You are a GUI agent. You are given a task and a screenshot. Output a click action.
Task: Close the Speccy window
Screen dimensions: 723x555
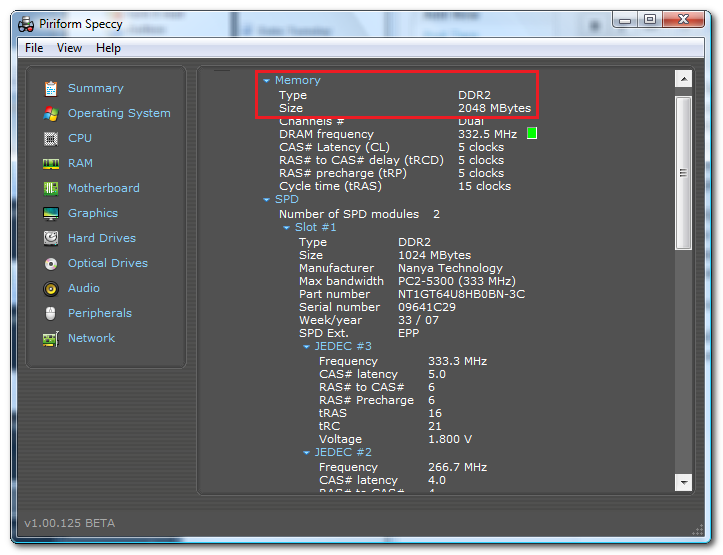click(x=683, y=19)
